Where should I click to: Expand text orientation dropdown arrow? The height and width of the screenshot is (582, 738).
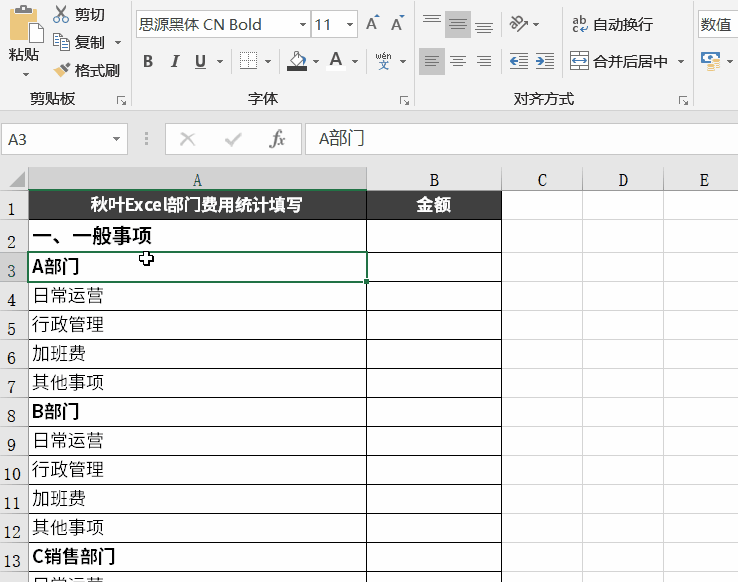click(x=536, y=24)
